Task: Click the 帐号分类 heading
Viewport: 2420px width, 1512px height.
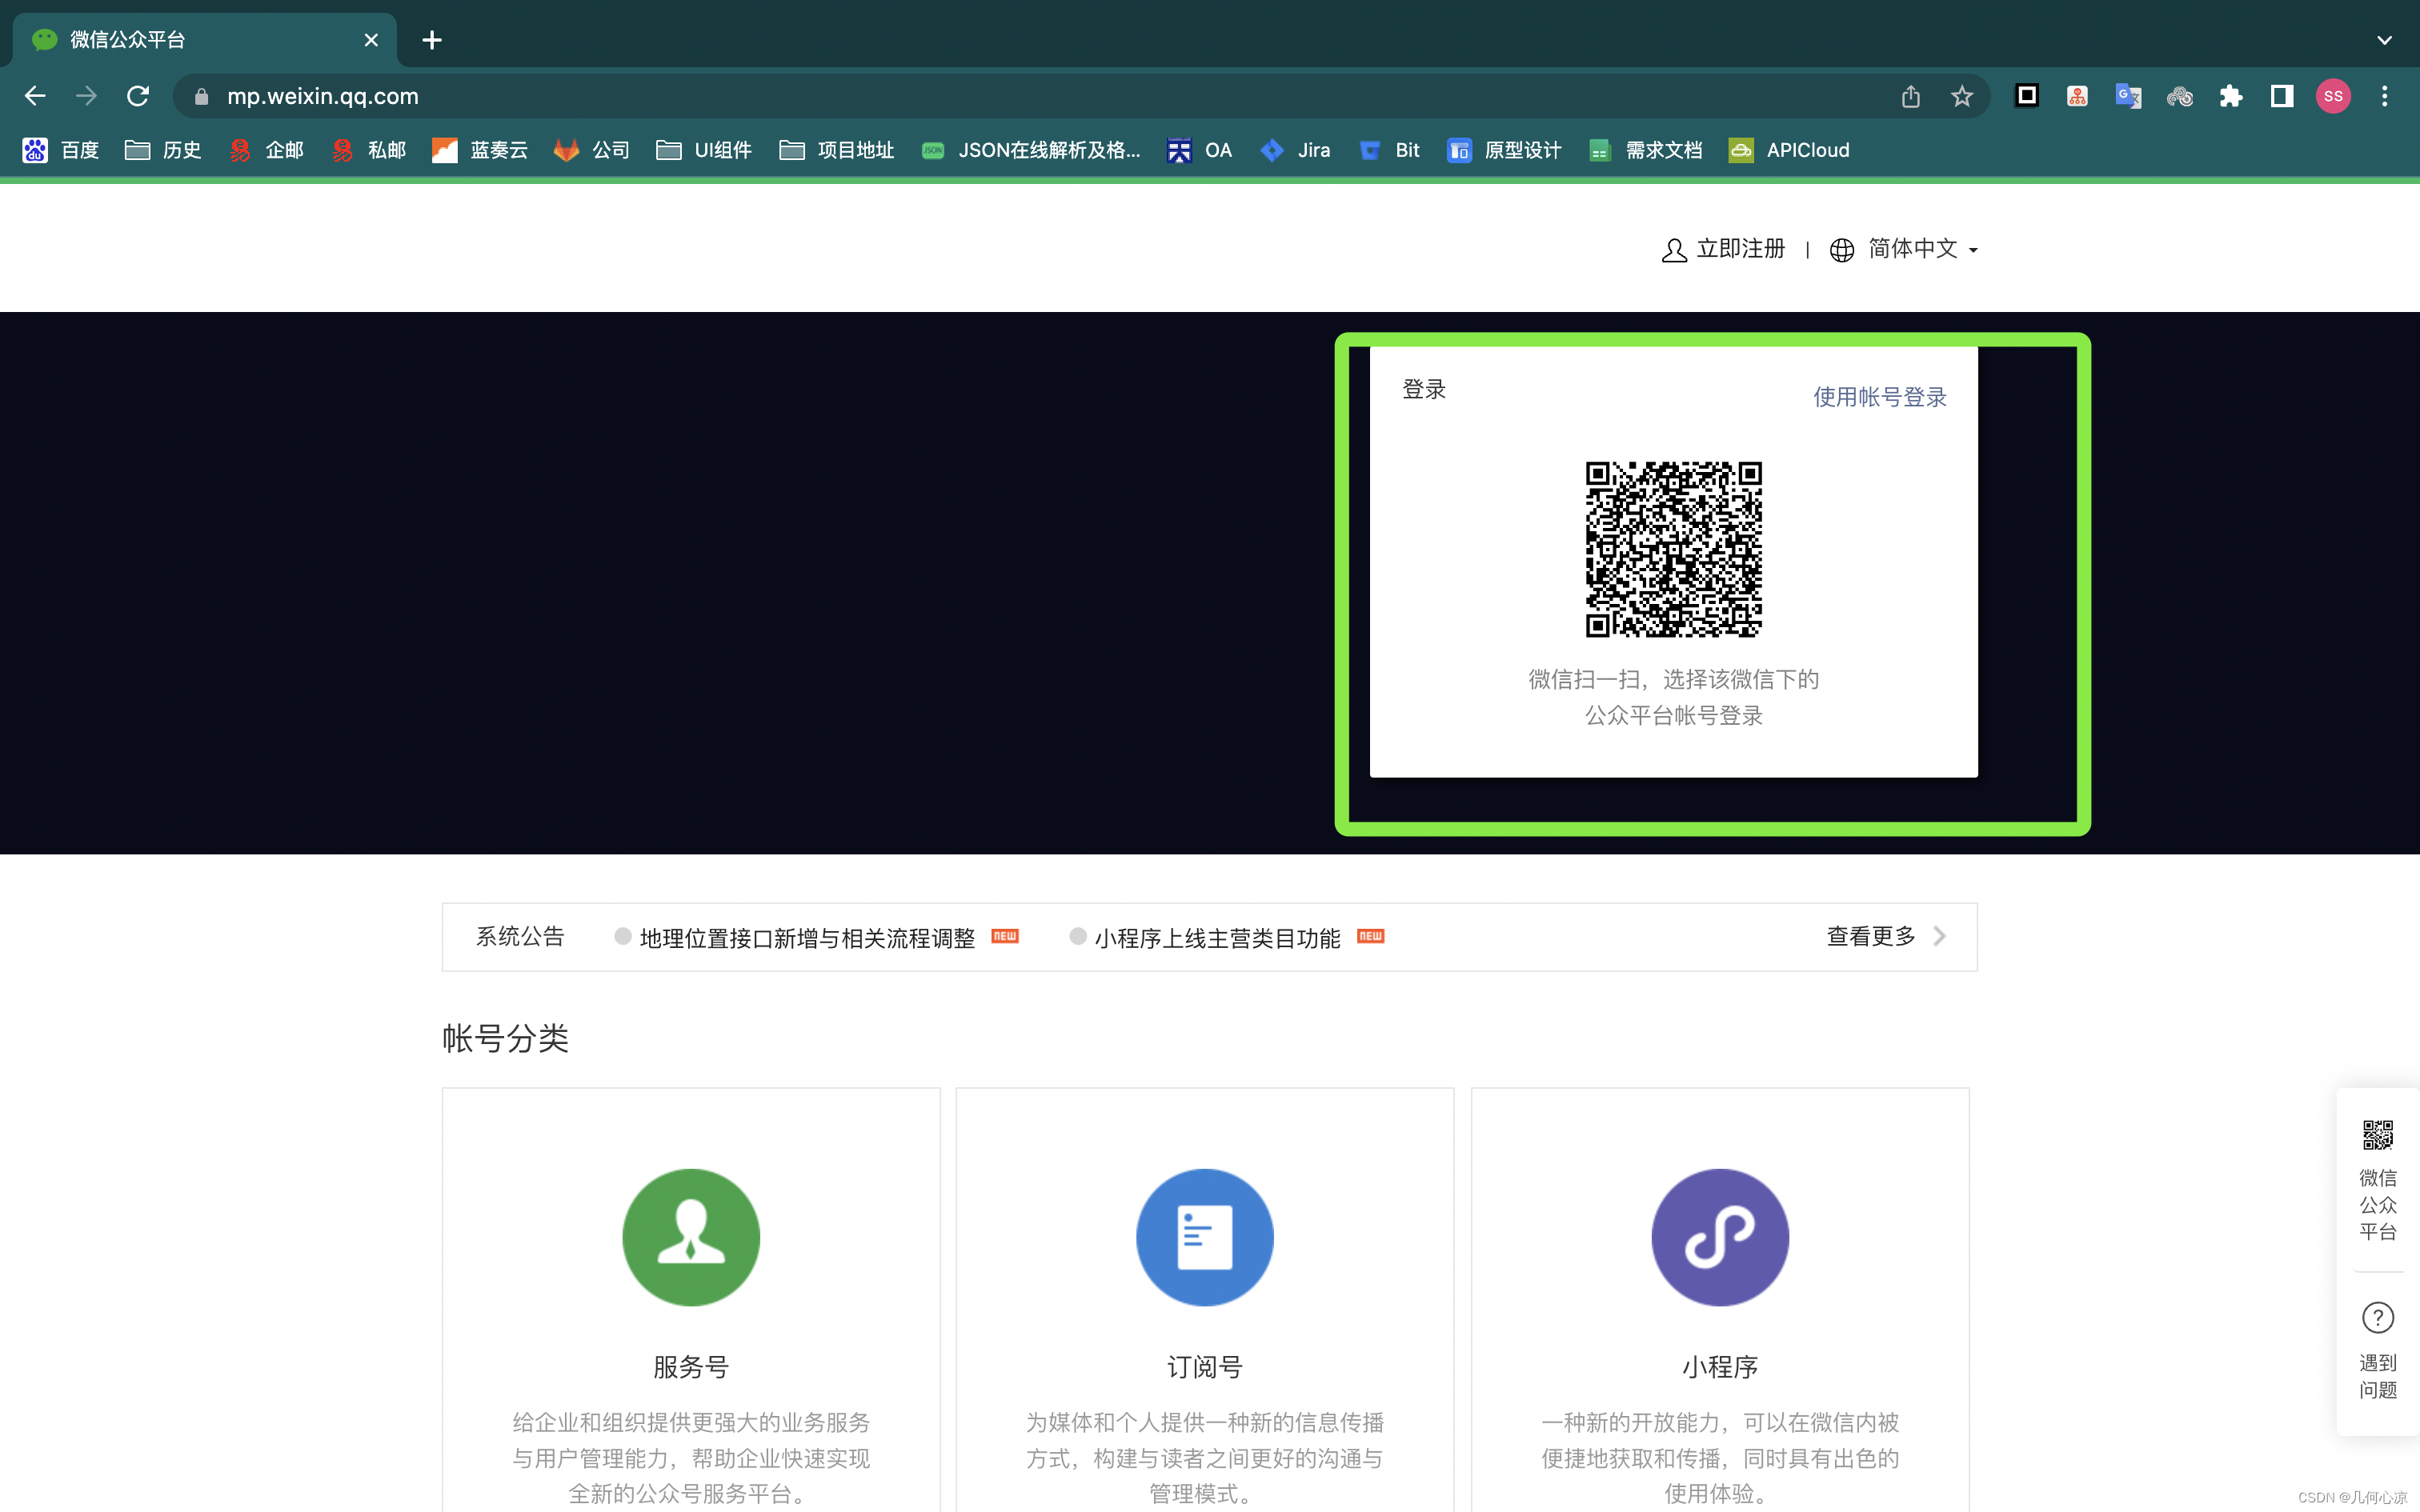Action: pos(505,1038)
